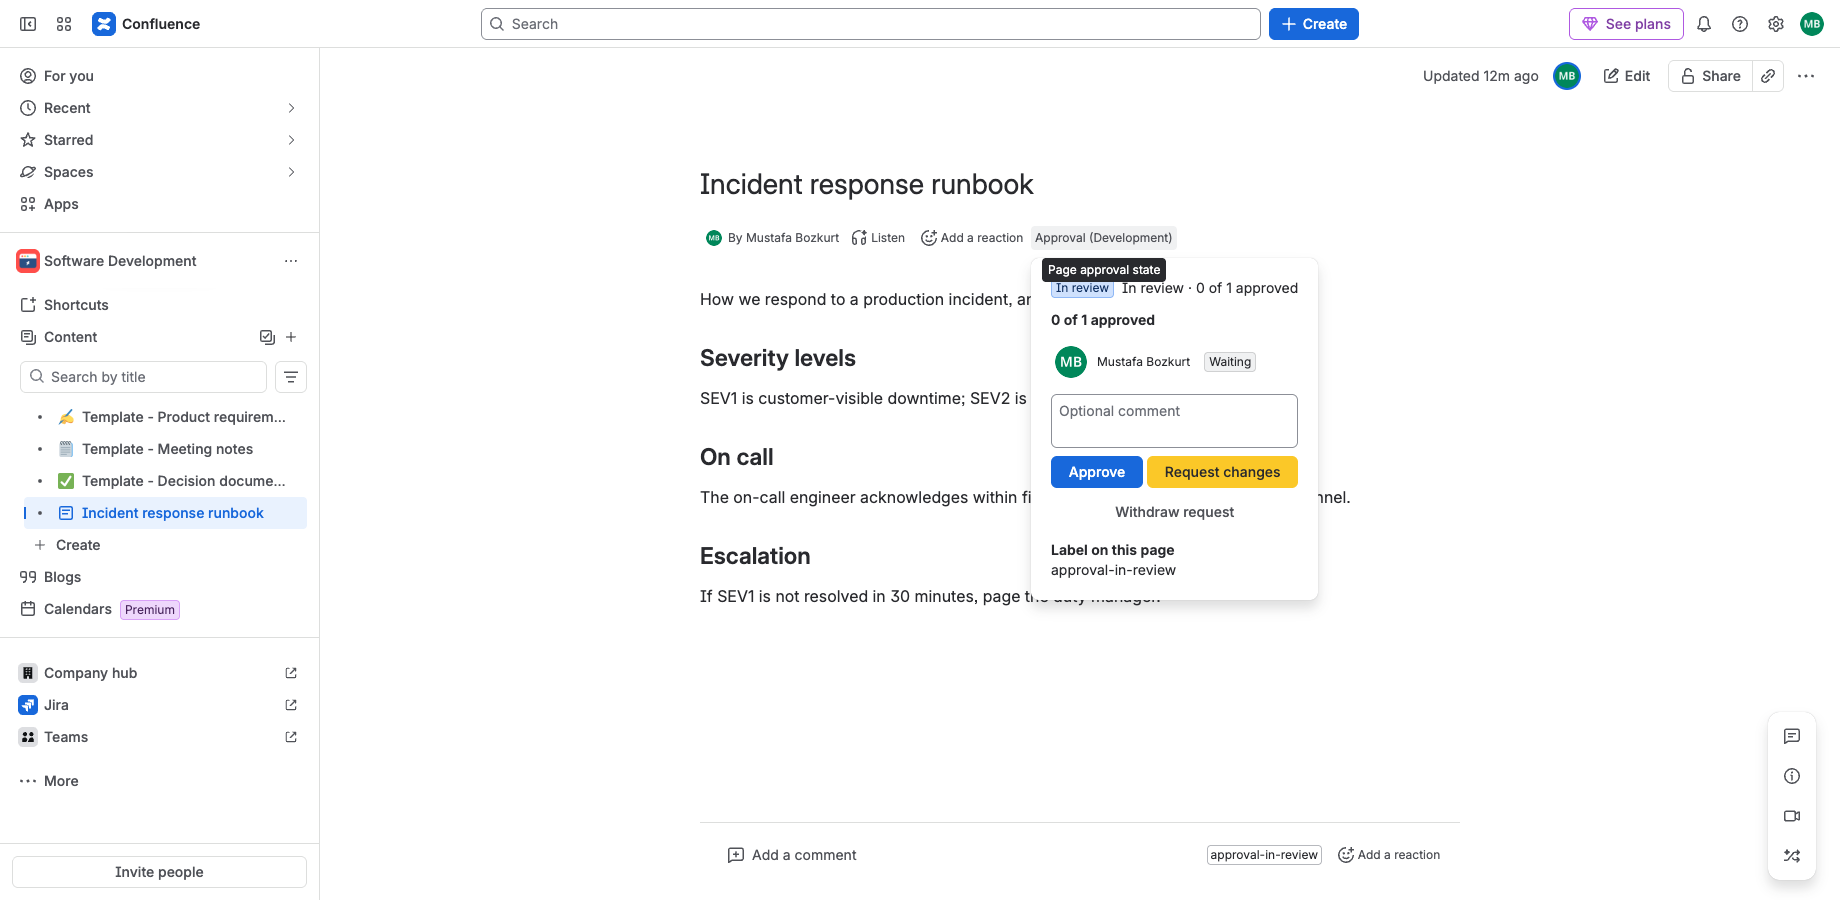
Task: Click Invite people button
Action: [160, 872]
